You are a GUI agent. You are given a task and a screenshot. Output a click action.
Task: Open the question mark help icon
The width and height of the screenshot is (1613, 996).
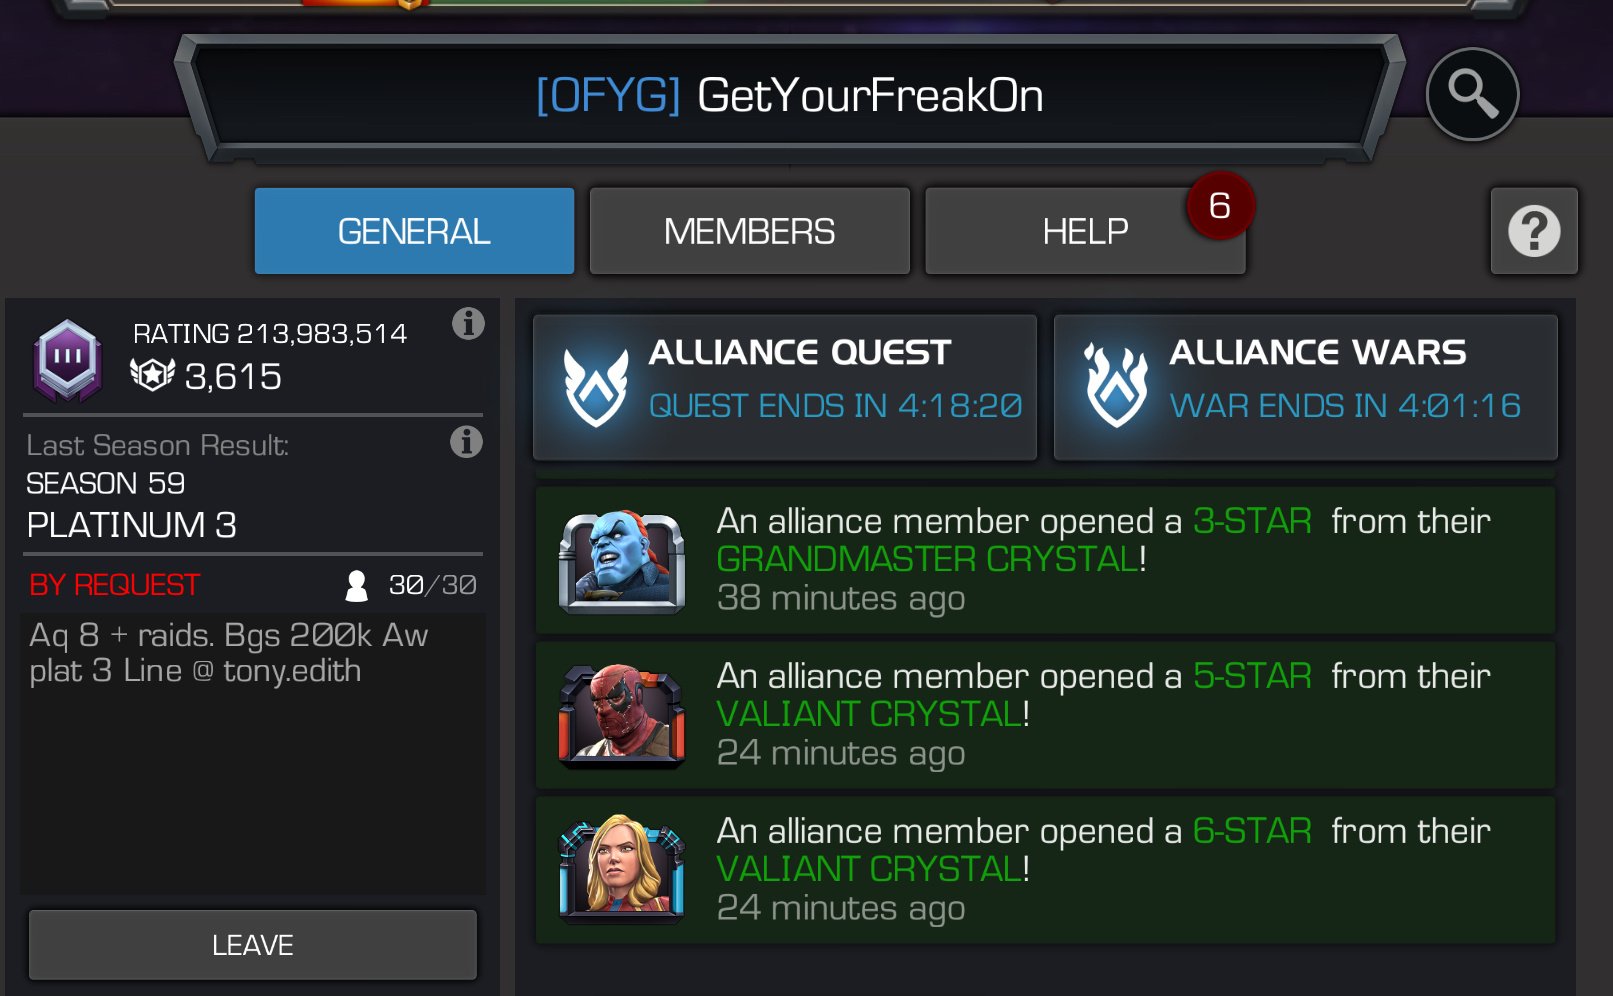[1534, 231]
